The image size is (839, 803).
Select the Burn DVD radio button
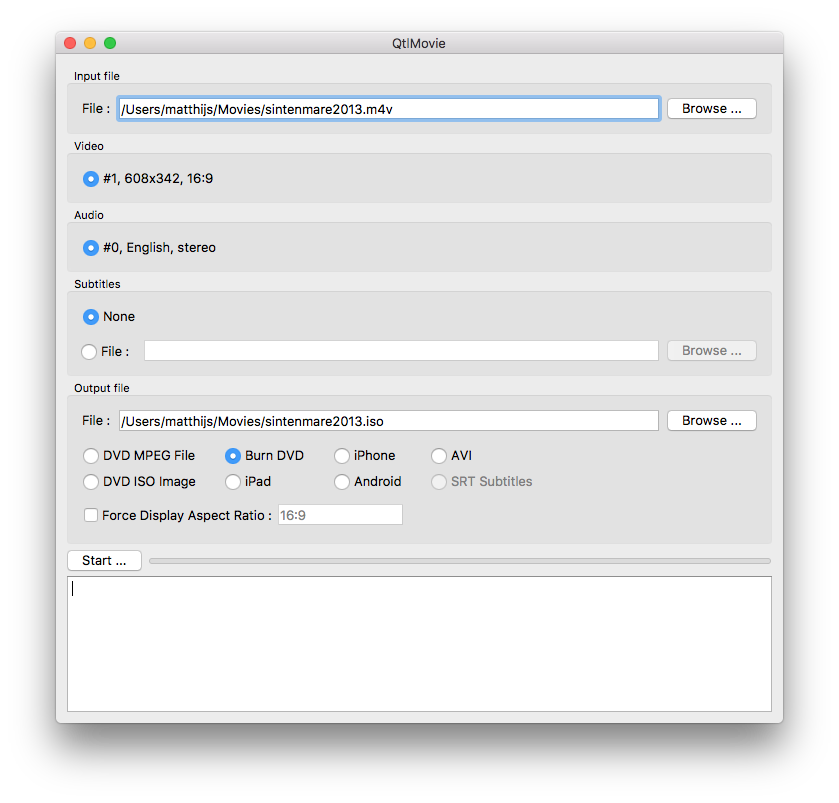pos(233,456)
